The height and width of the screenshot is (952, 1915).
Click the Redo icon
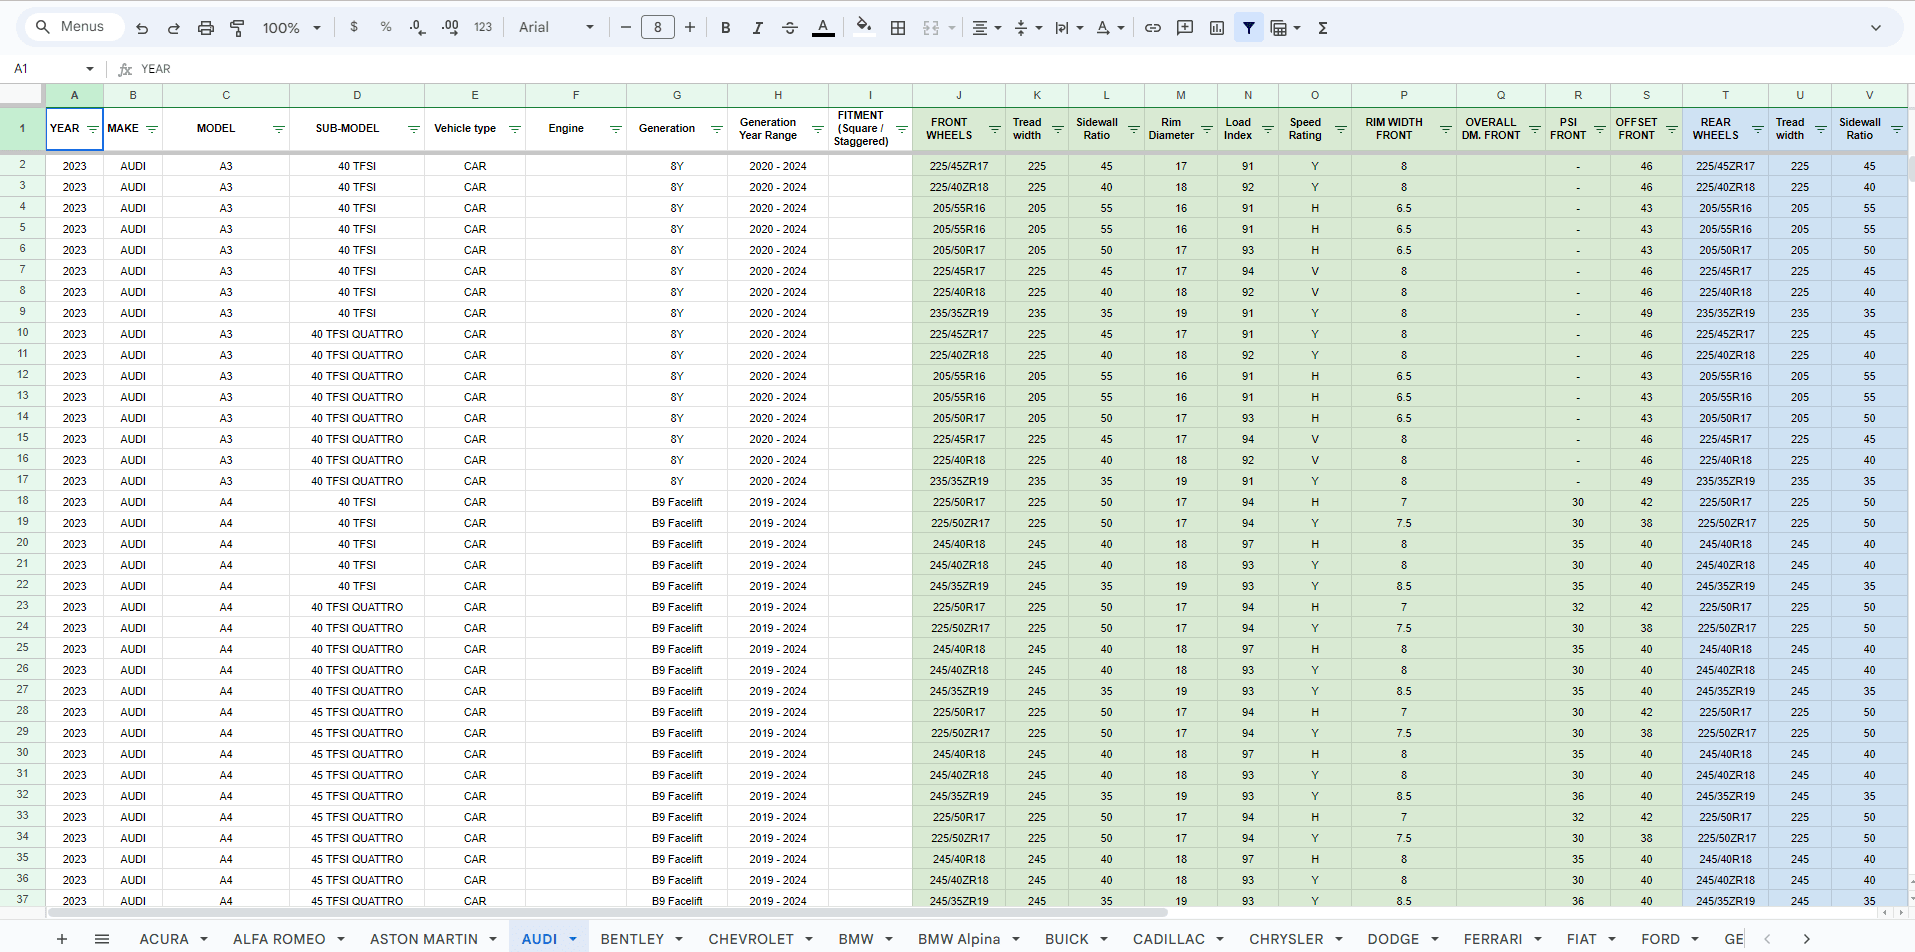click(174, 28)
